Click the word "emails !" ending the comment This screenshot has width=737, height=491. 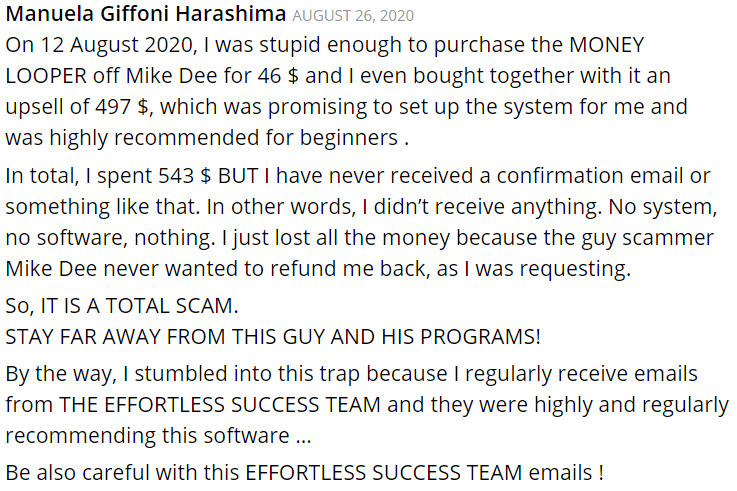(566, 473)
